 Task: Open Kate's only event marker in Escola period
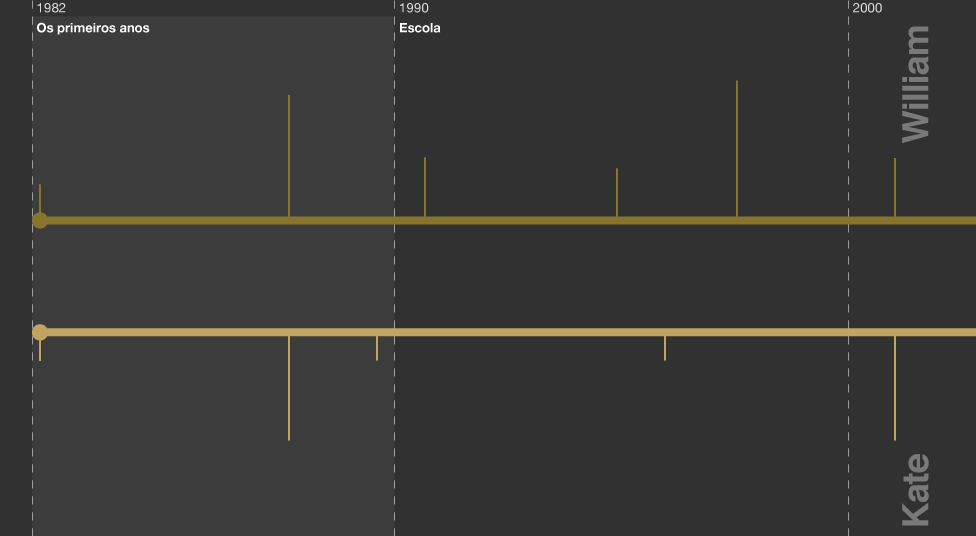click(665, 348)
